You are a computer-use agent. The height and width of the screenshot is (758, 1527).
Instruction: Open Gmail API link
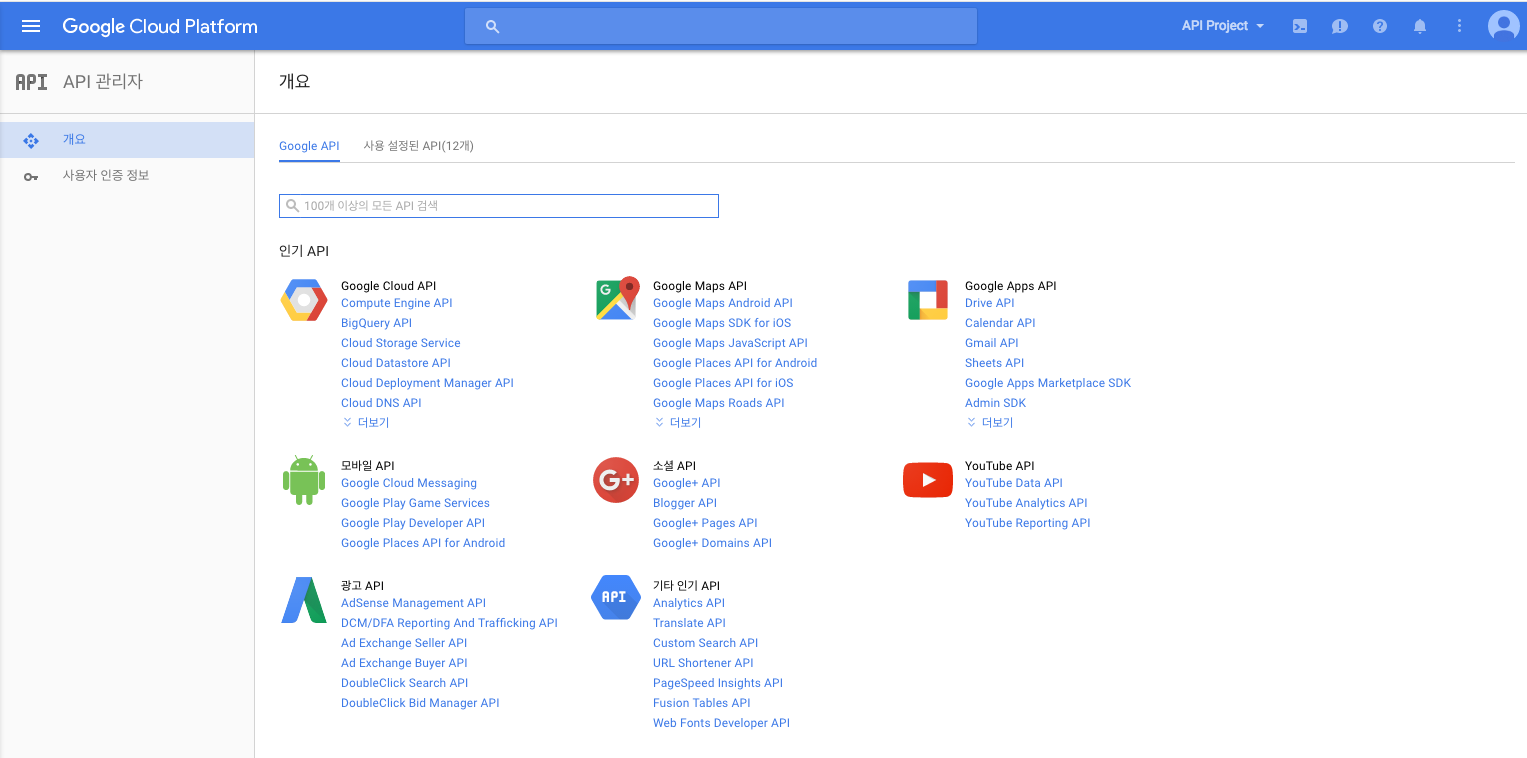point(992,343)
